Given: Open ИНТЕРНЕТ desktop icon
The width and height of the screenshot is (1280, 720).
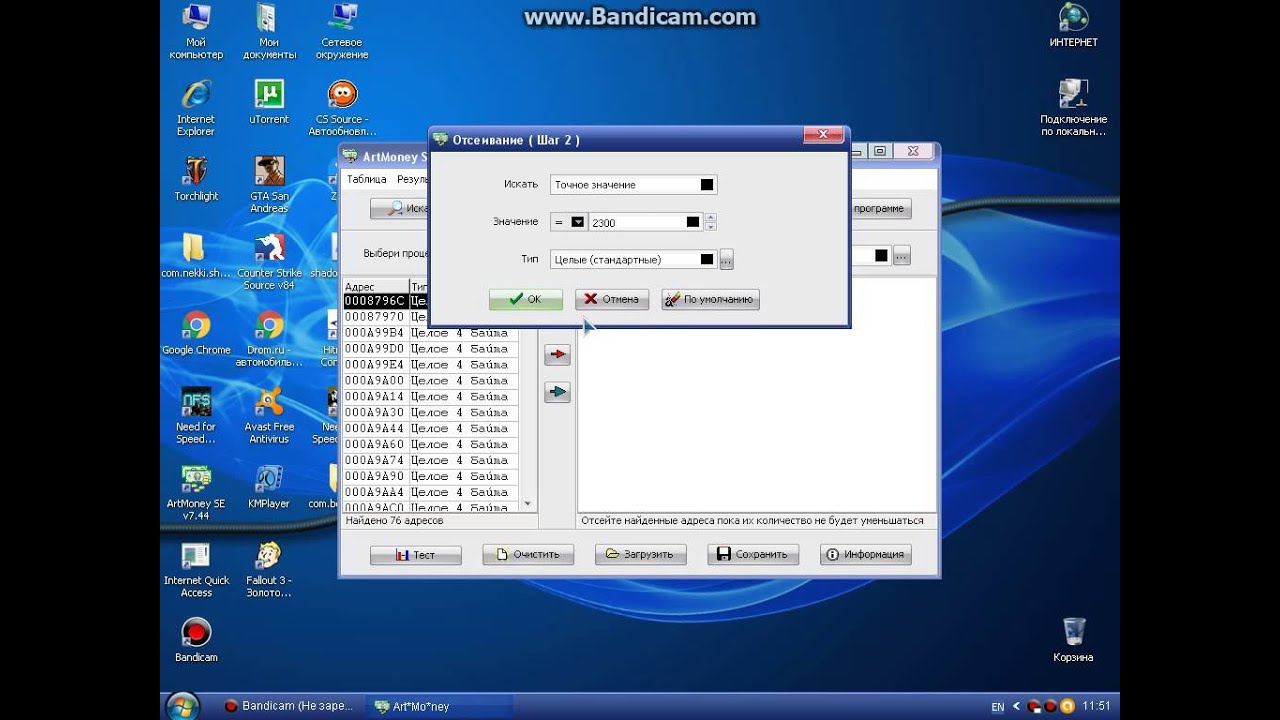Looking at the screenshot, I should (1074, 26).
